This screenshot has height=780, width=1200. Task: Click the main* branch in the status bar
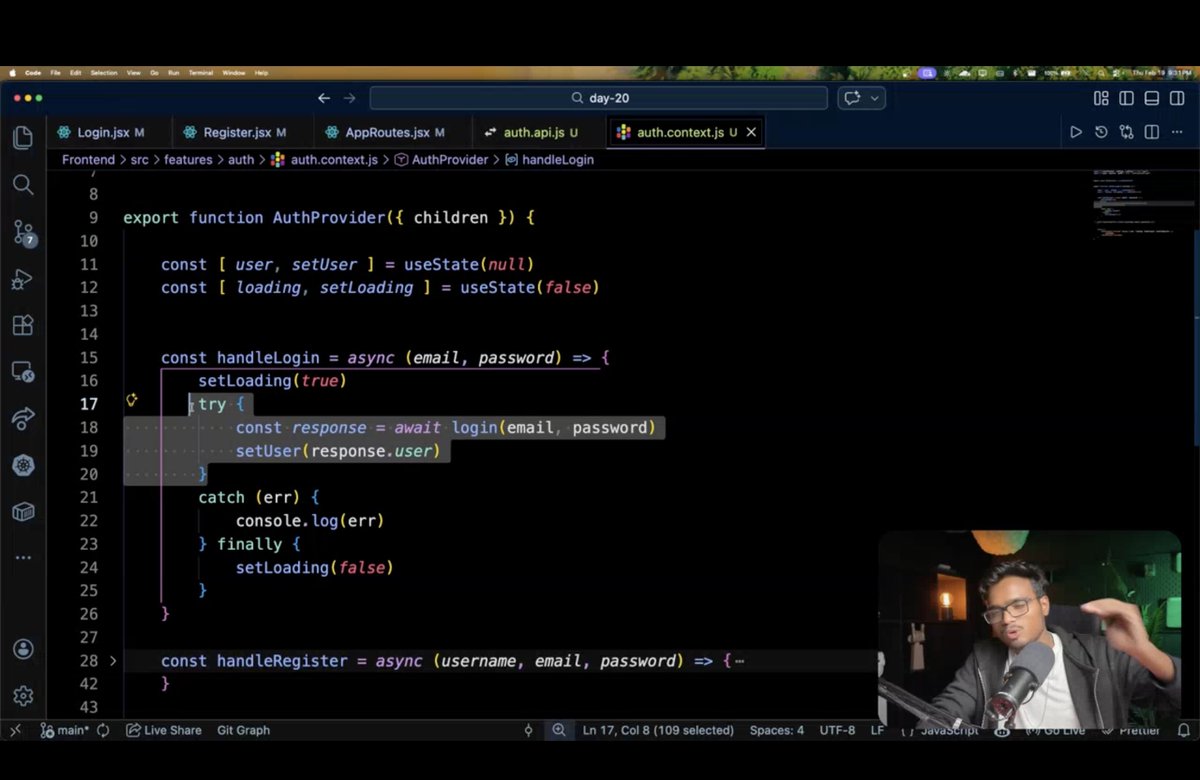click(65, 731)
